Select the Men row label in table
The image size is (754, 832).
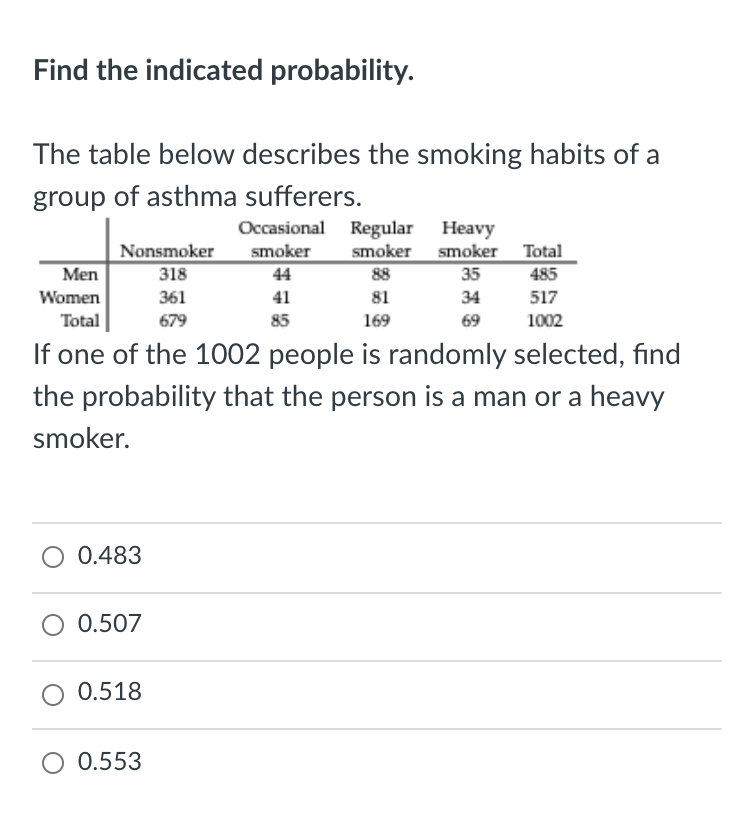point(81,275)
